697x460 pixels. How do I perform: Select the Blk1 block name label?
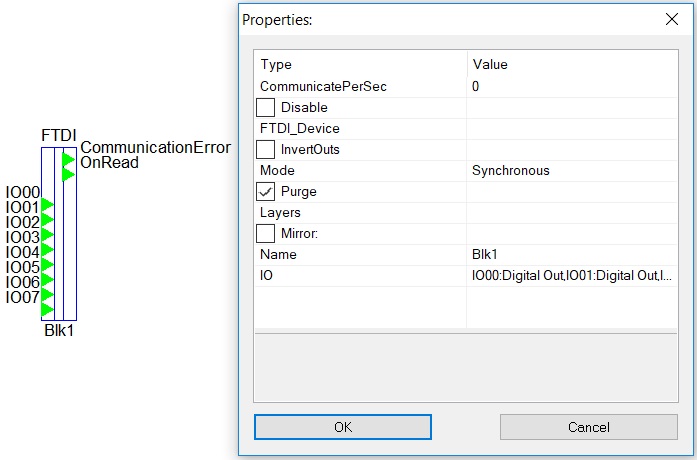[x=59, y=331]
